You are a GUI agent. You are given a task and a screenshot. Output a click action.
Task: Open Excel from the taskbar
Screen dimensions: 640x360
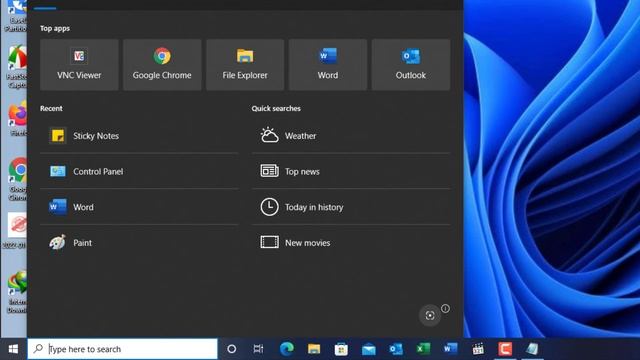click(x=423, y=349)
